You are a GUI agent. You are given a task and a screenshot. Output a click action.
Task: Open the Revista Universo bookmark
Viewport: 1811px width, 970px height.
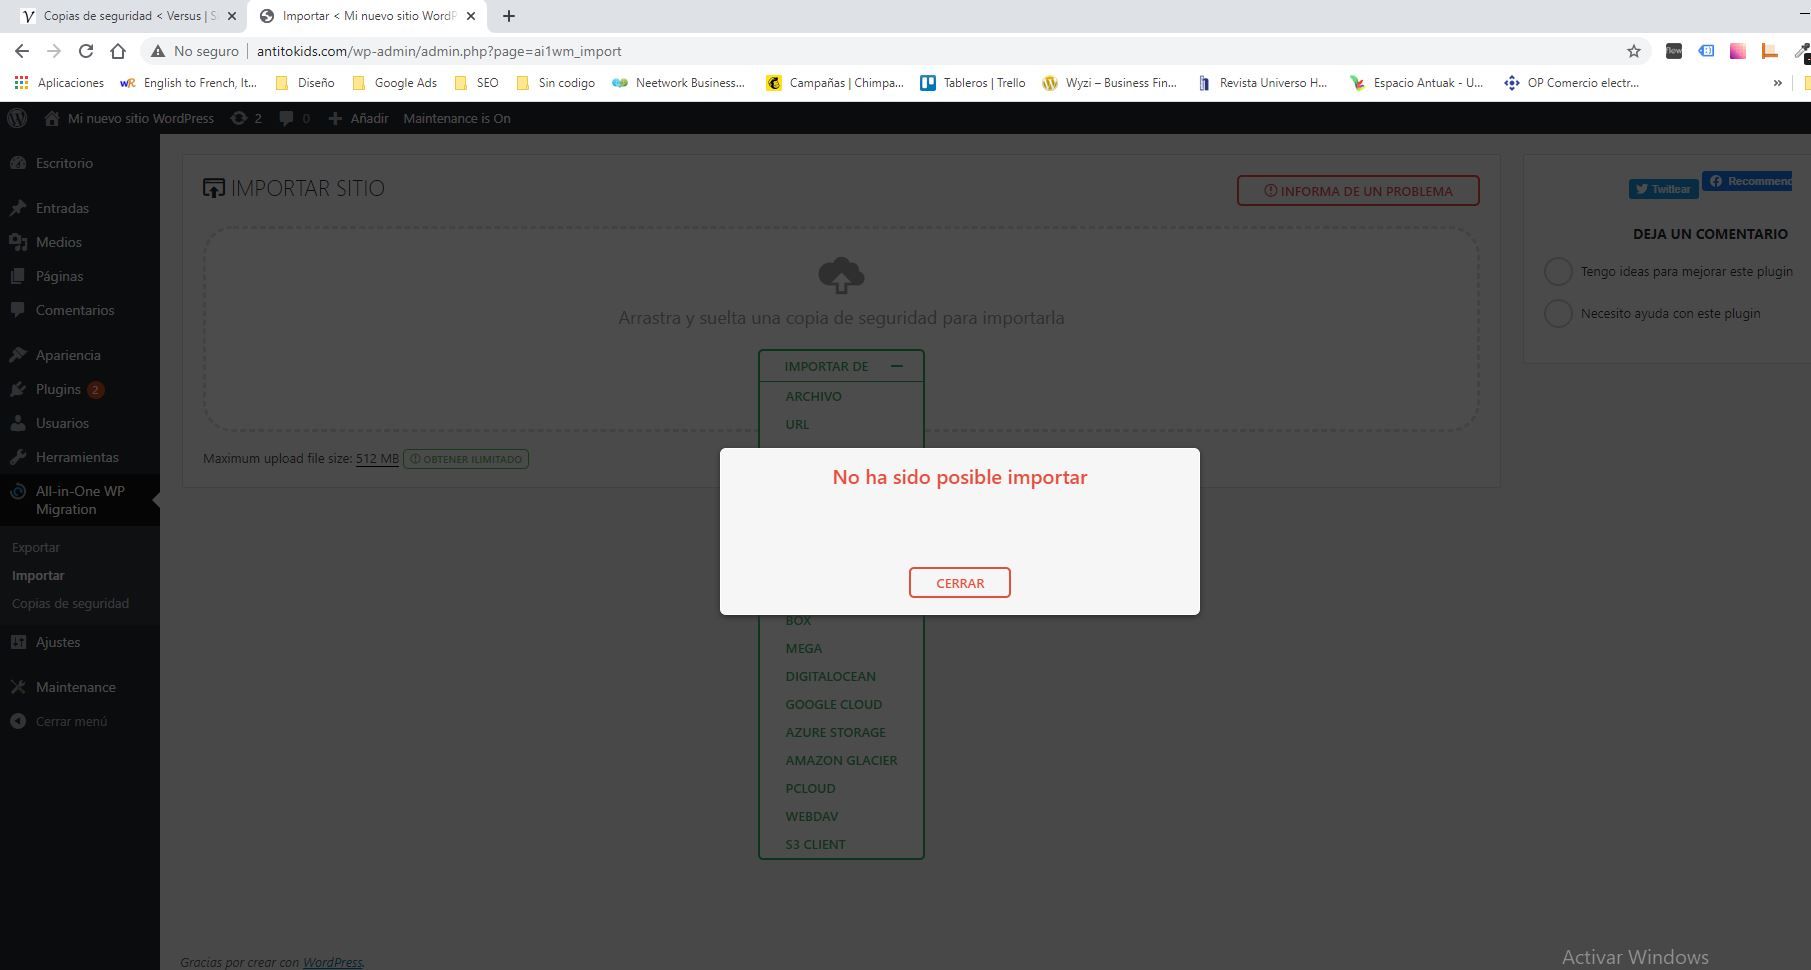pyautogui.click(x=1262, y=83)
